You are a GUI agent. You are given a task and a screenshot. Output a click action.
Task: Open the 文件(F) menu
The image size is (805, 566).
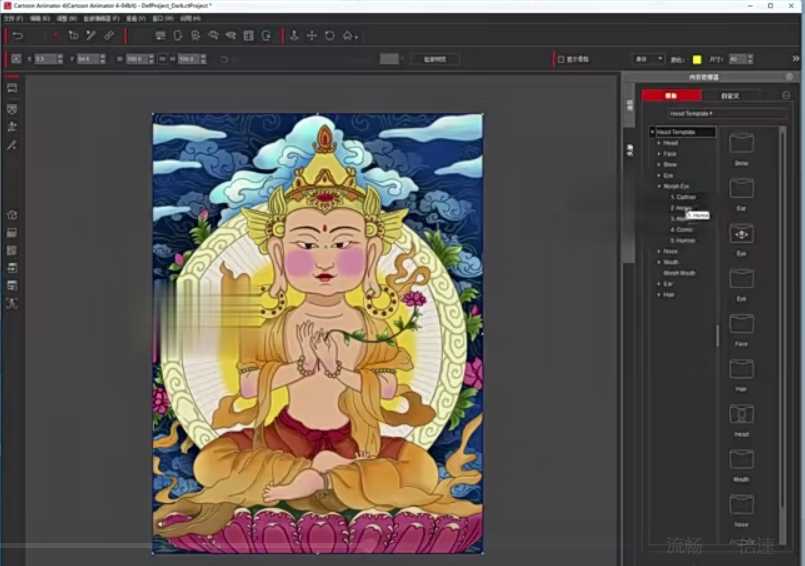[x=13, y=18]
